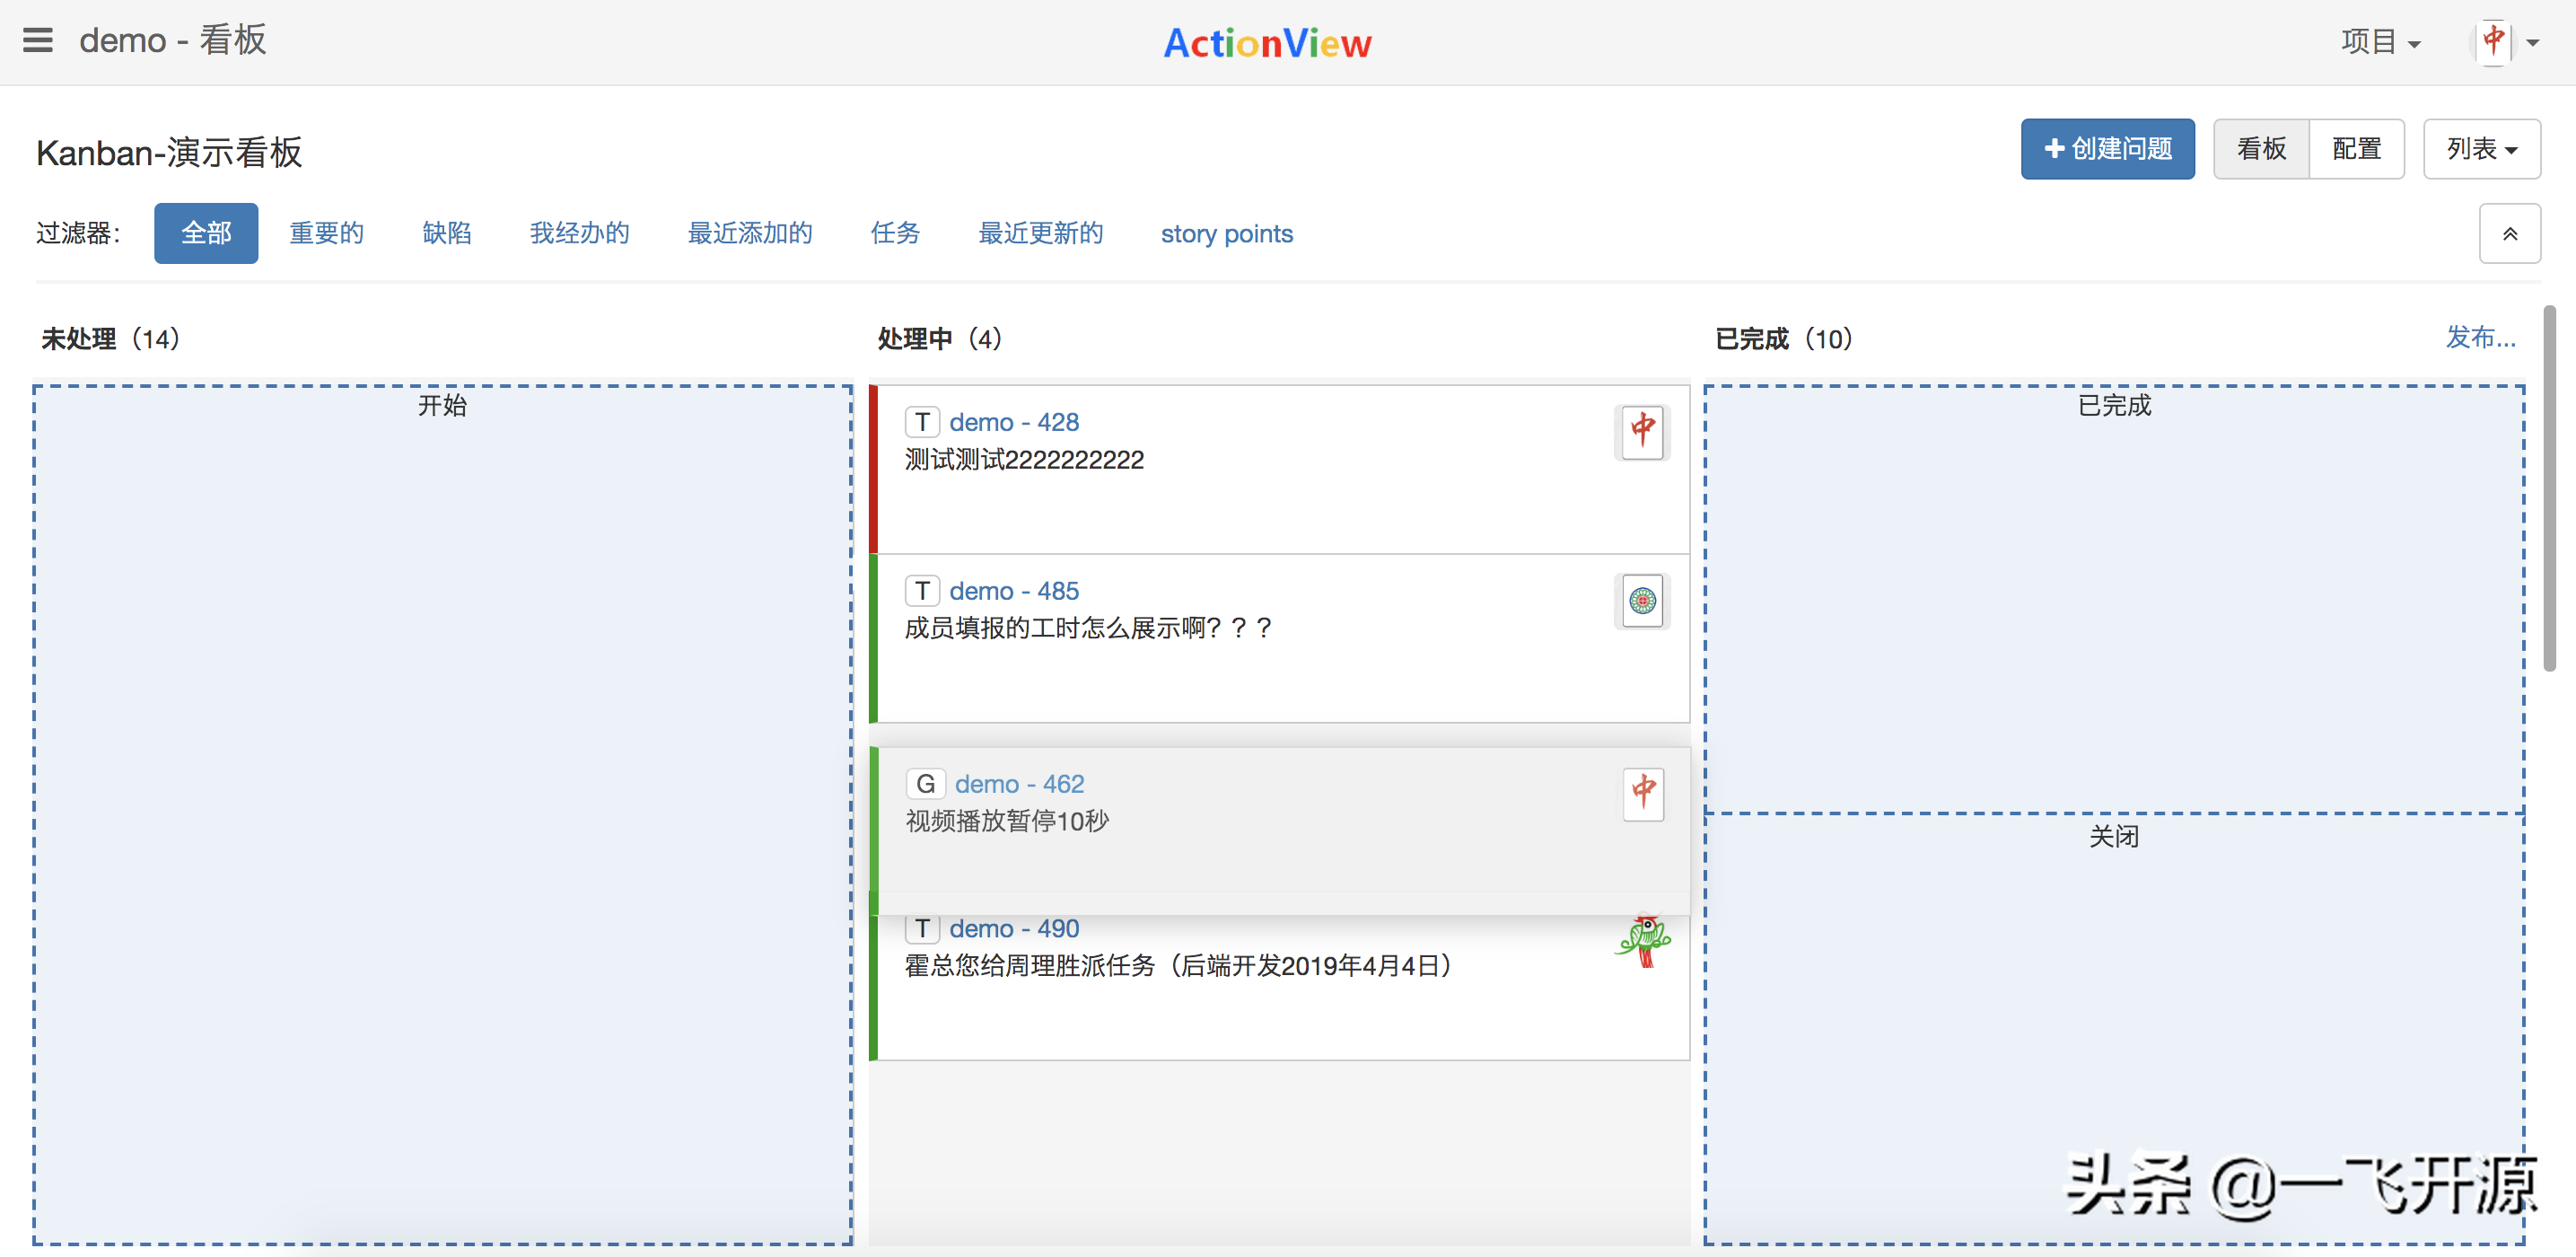Image resolution: width=2576 pixels, height=1257 pixels.
Task: Click the target icon on demo-485
Action: tap(1642, 600)
